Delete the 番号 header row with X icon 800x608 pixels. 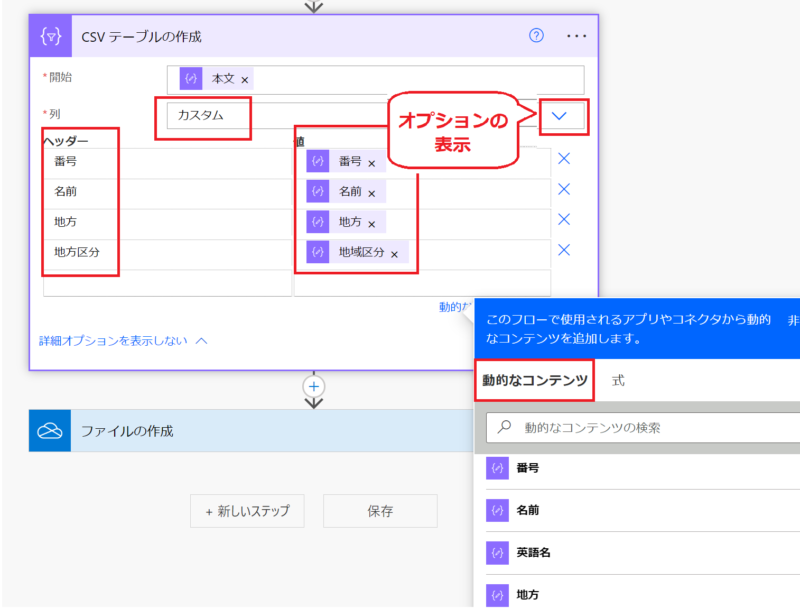(564, 159)
